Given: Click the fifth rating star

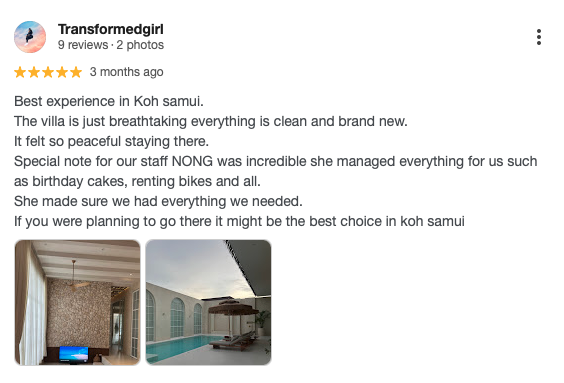Looking at the screenshot, I should click(x=76, y=72).
